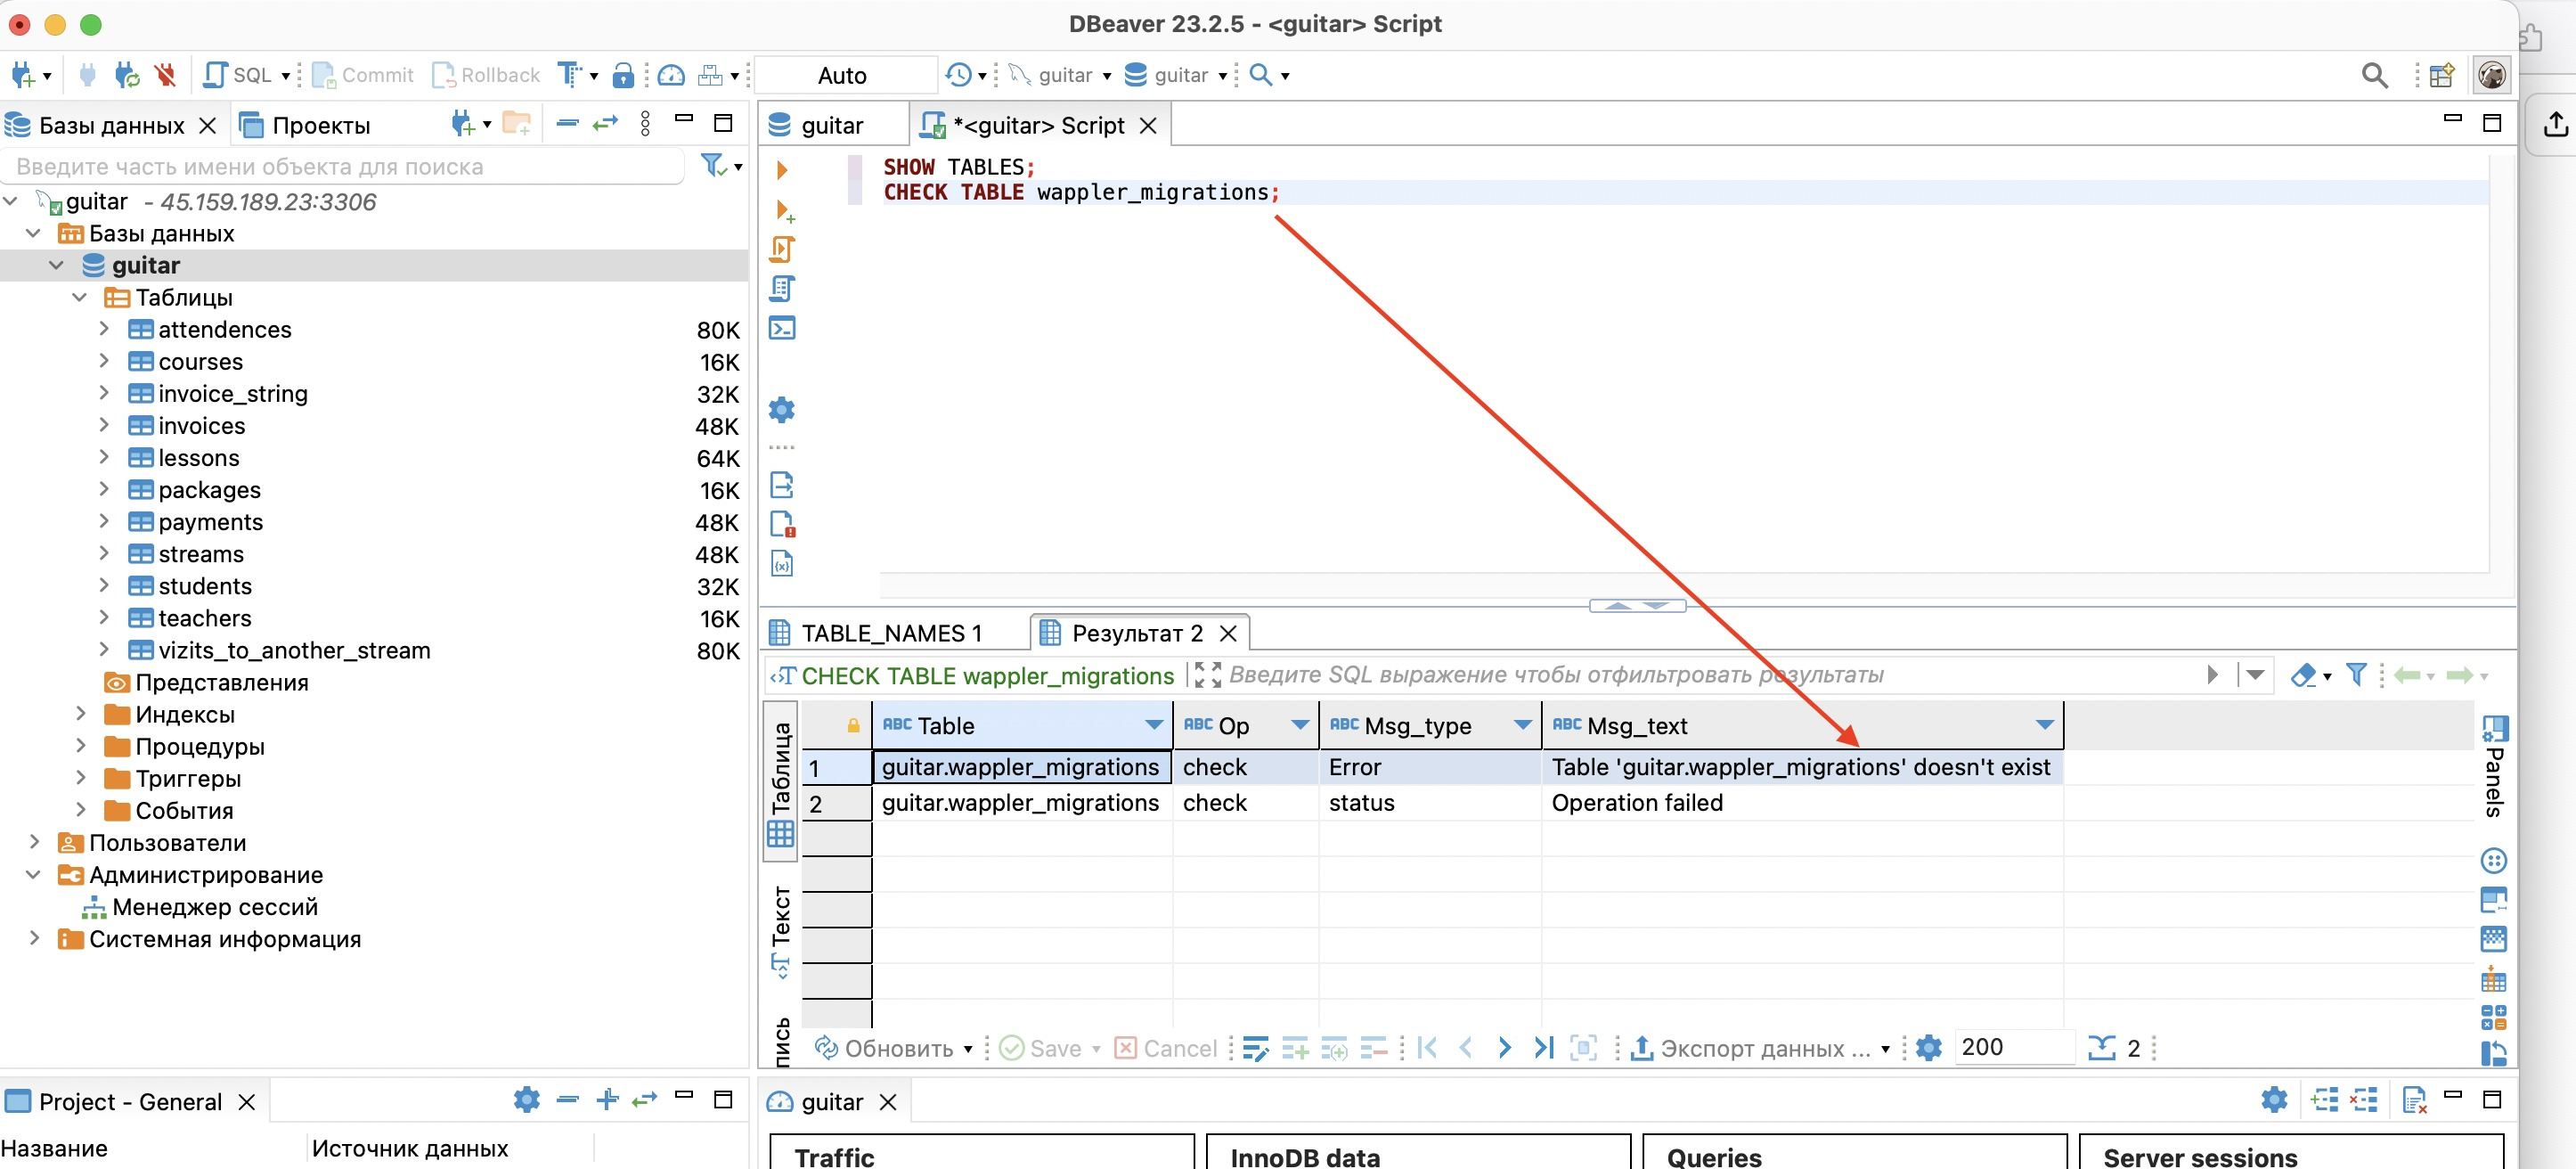Expand the invoices table node
2576x1169 pixels.
pyautogui.click(x=104, y=425)
